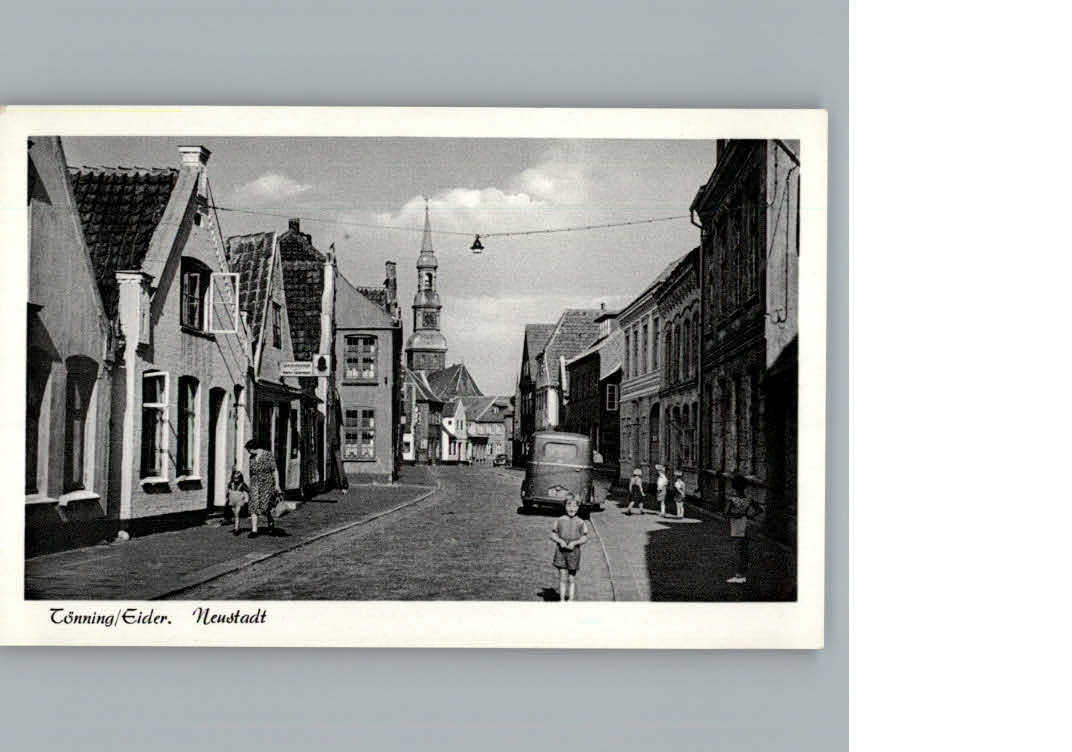
Task: Click the hanging shop sign on the left
Action: (296, 368)
